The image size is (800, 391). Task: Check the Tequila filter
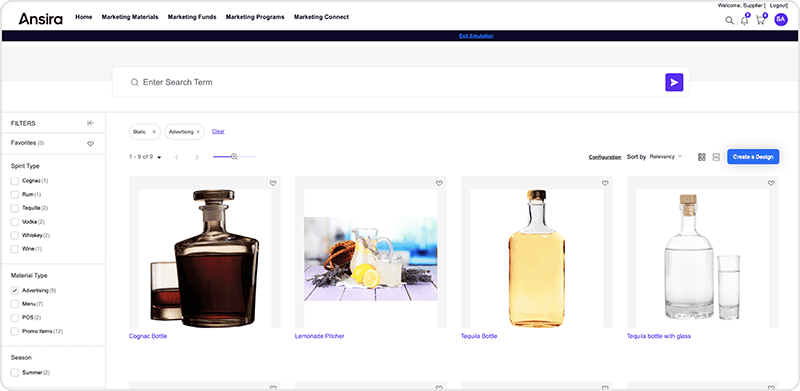15,208
